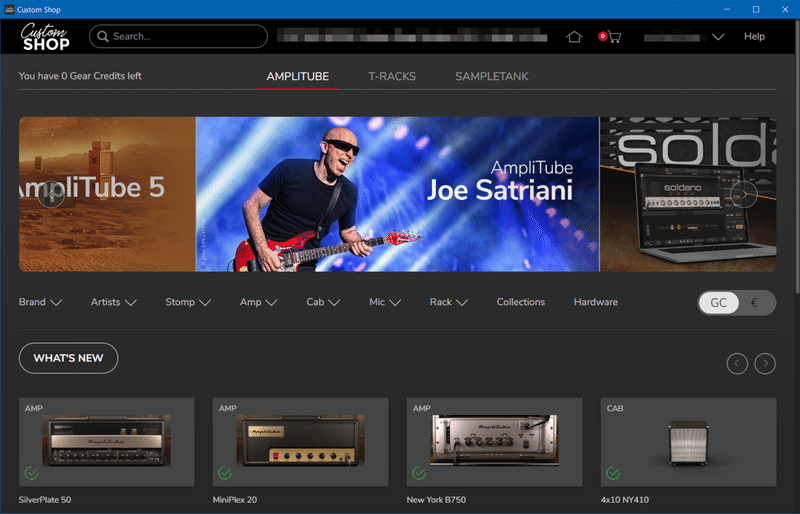Click the WHAT'S NEW button
800x514 pixels.
coord(68,358)
